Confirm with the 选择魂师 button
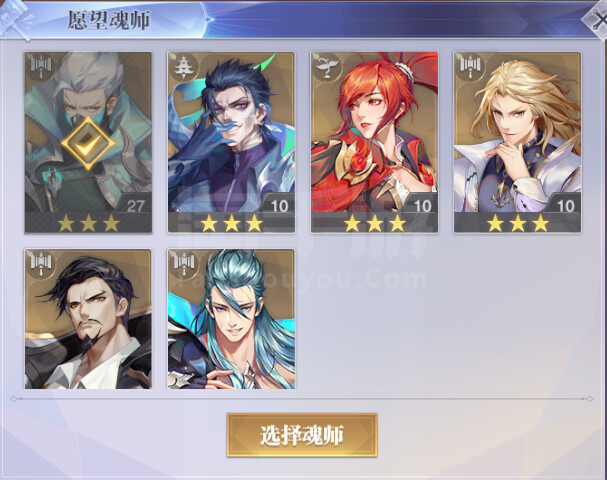Screen dimensions: 607x480 (x=302, y=435)
